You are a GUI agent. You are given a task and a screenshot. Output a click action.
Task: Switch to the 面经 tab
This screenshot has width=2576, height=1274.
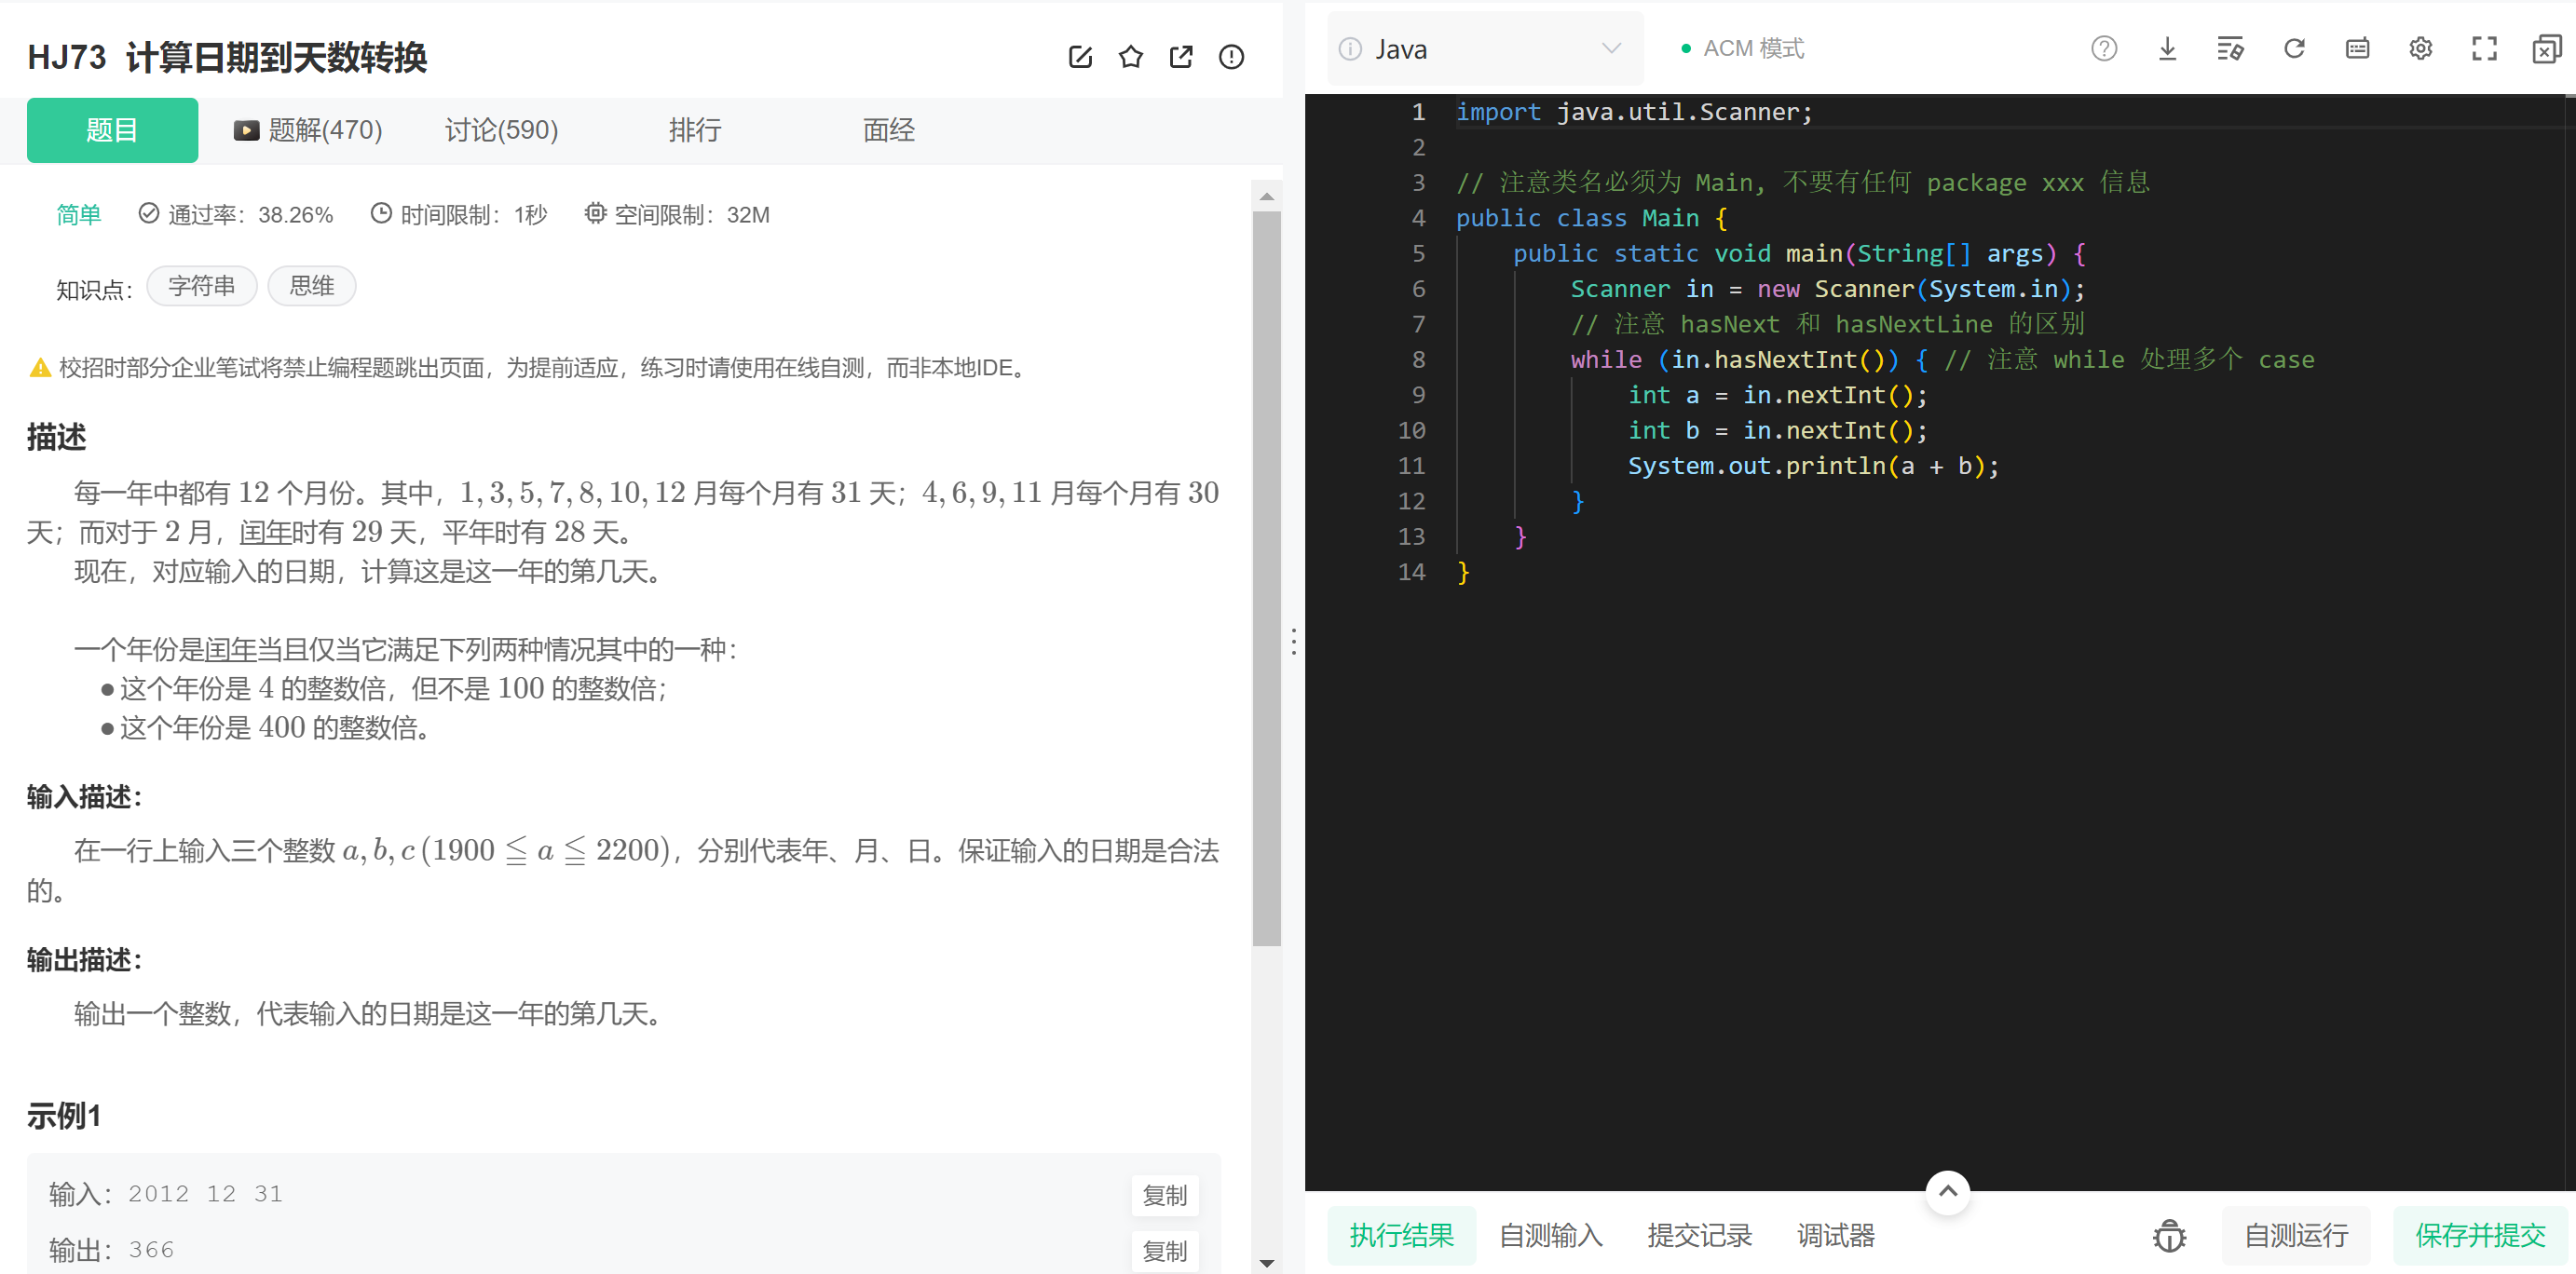click(x=889, y=130)
